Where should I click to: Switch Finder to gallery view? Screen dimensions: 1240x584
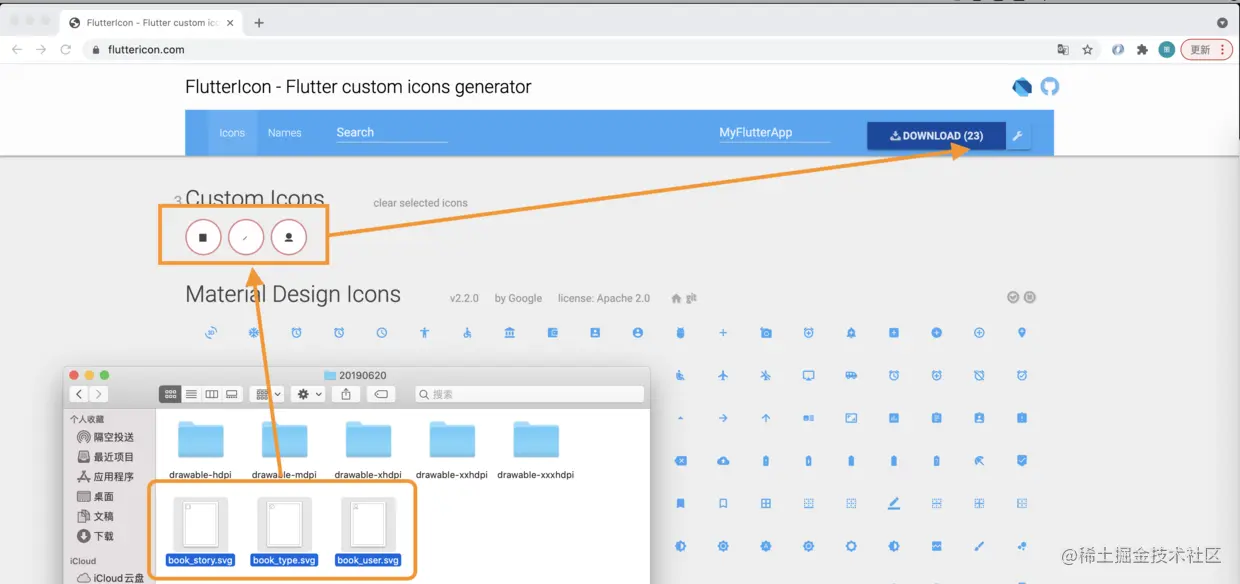coord(232,395)
